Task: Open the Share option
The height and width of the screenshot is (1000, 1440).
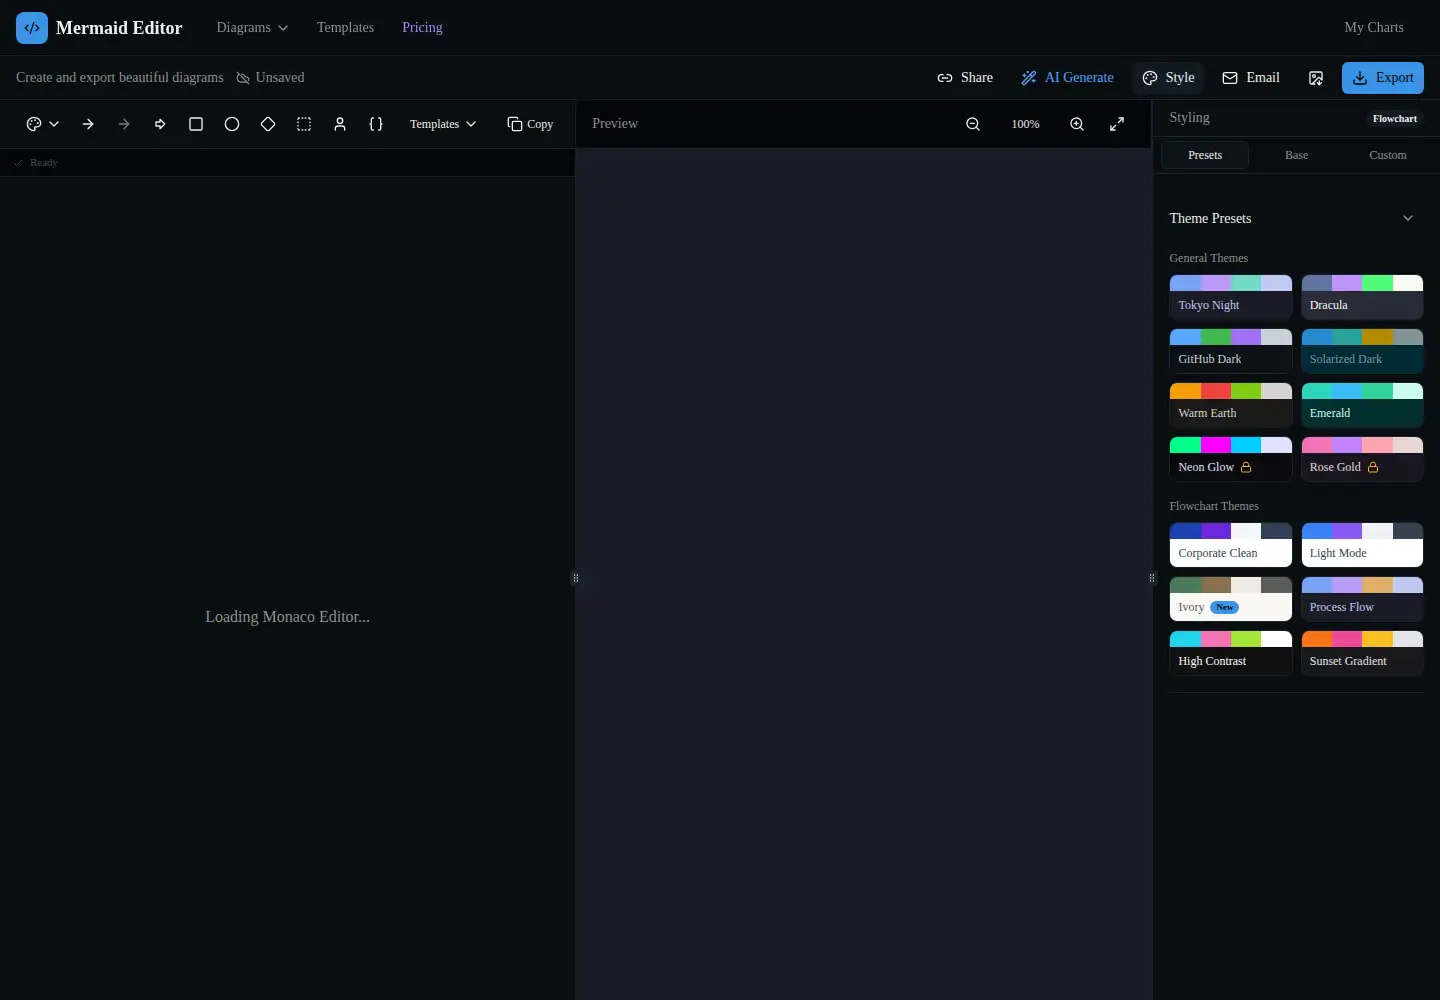Action: pyautogui.click(x=965, y=78)
